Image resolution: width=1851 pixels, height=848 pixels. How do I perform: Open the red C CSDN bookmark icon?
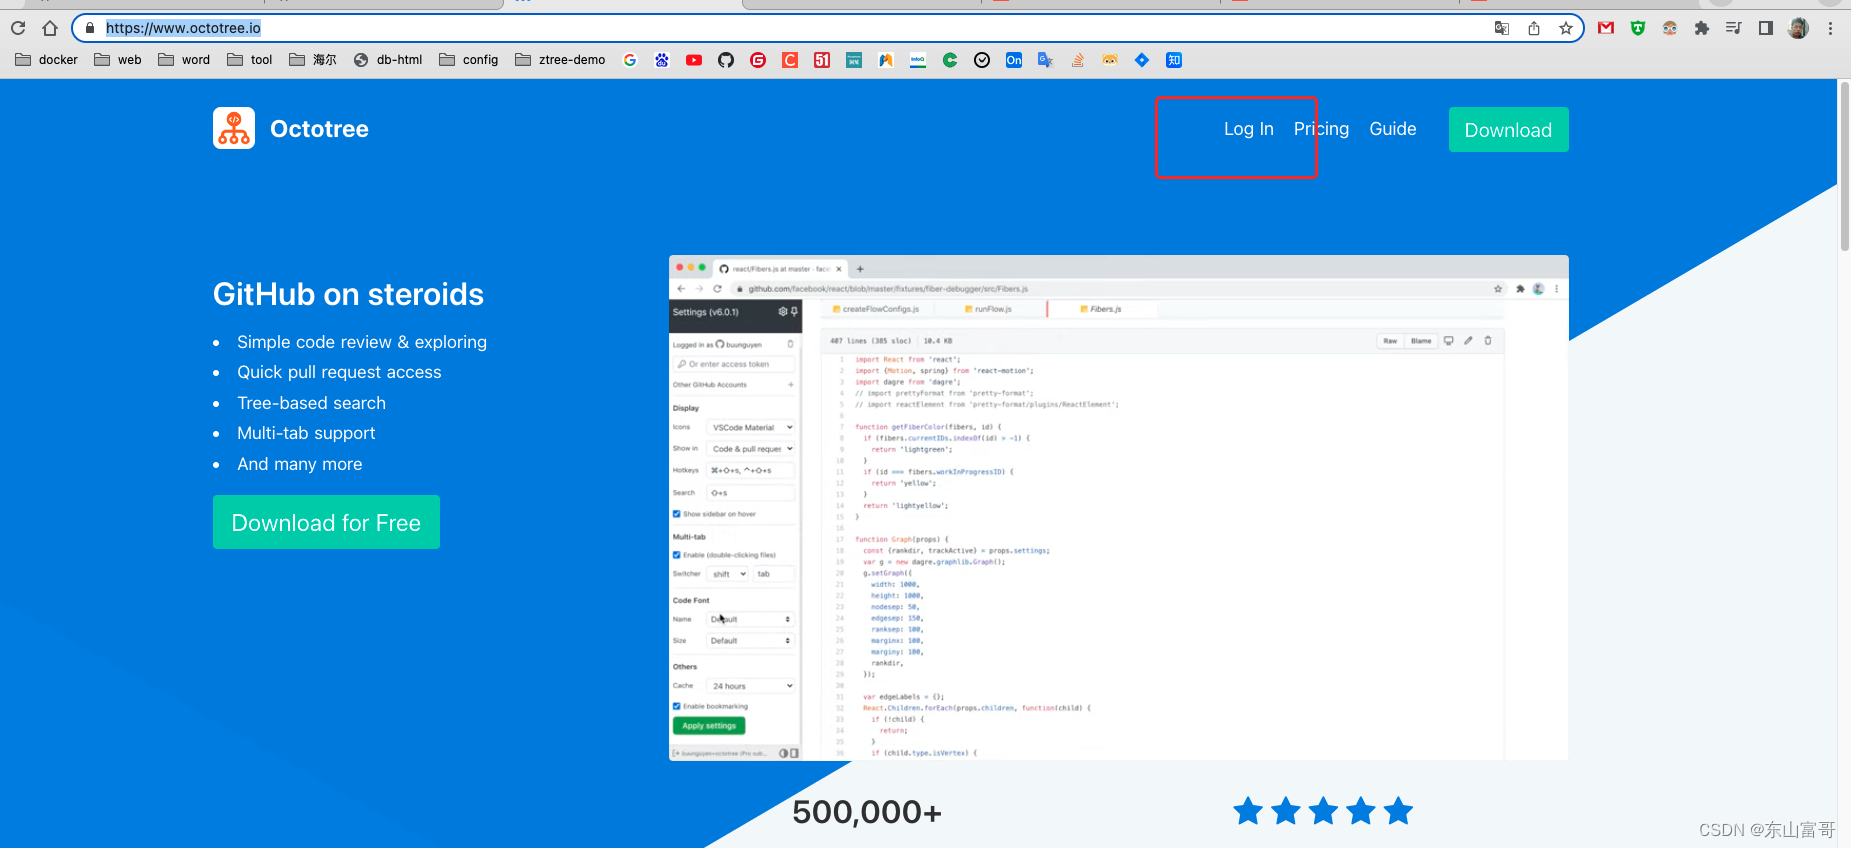coord(790,60)
